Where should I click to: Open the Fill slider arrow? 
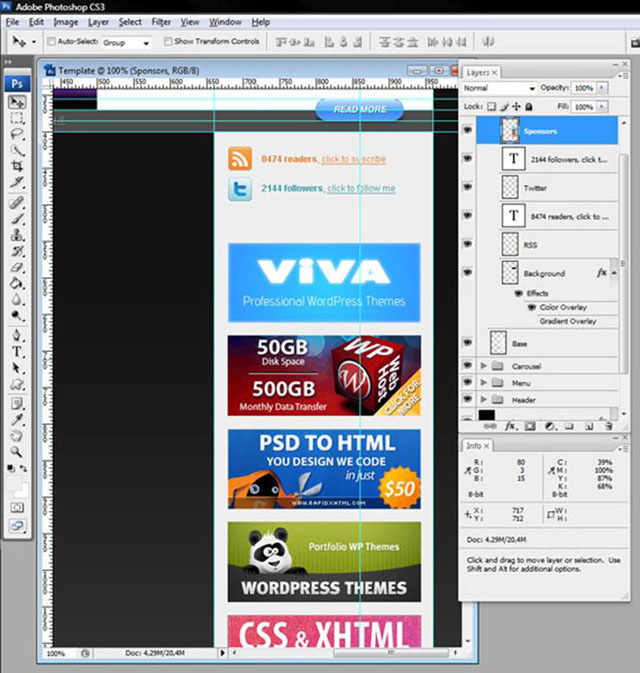[x=602, y=106]
